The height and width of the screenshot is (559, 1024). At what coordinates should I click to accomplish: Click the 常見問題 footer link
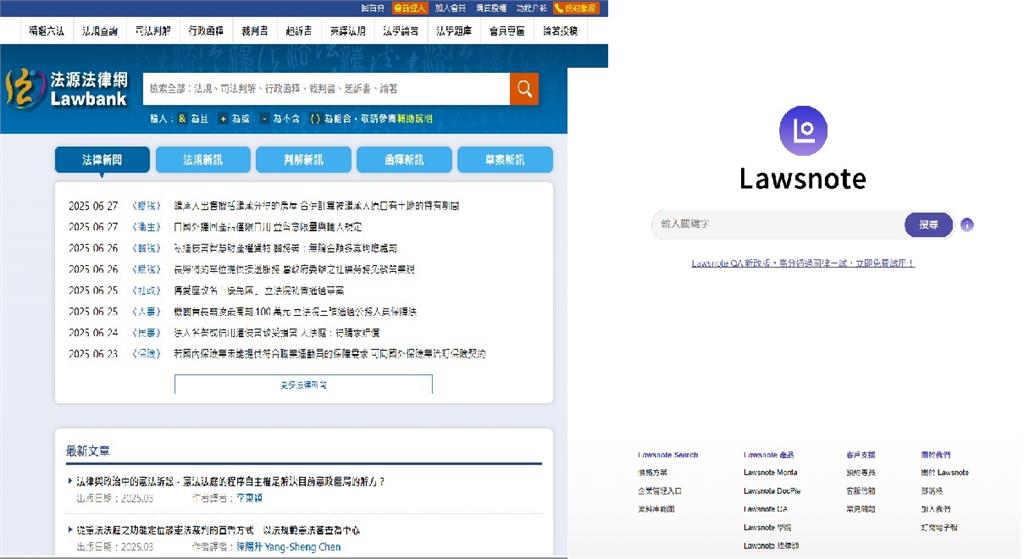(x=861, y=509)
